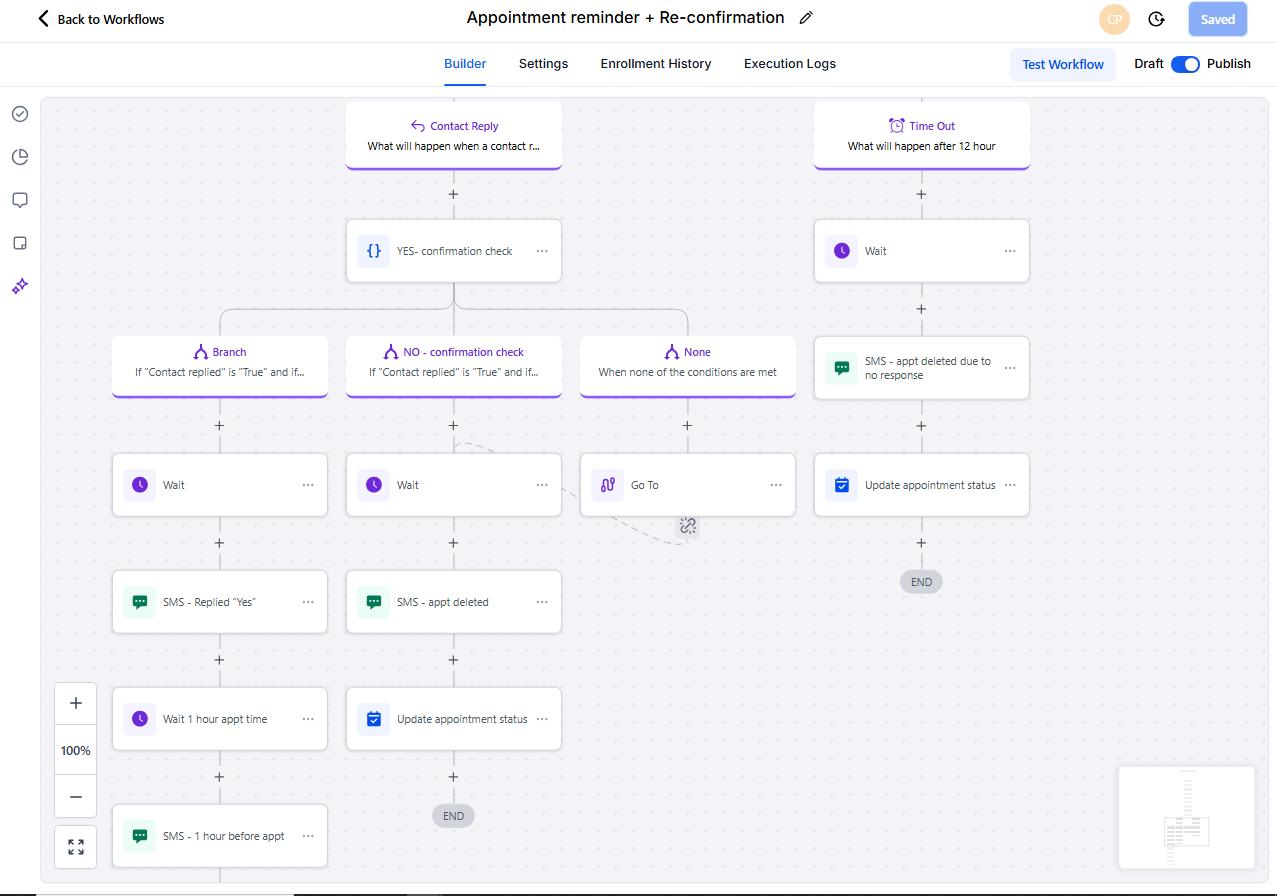Image resolution: width=1277 pixels, height=896 pixels.
Task: Click the Draft label
Action: tap(1149, 63)
